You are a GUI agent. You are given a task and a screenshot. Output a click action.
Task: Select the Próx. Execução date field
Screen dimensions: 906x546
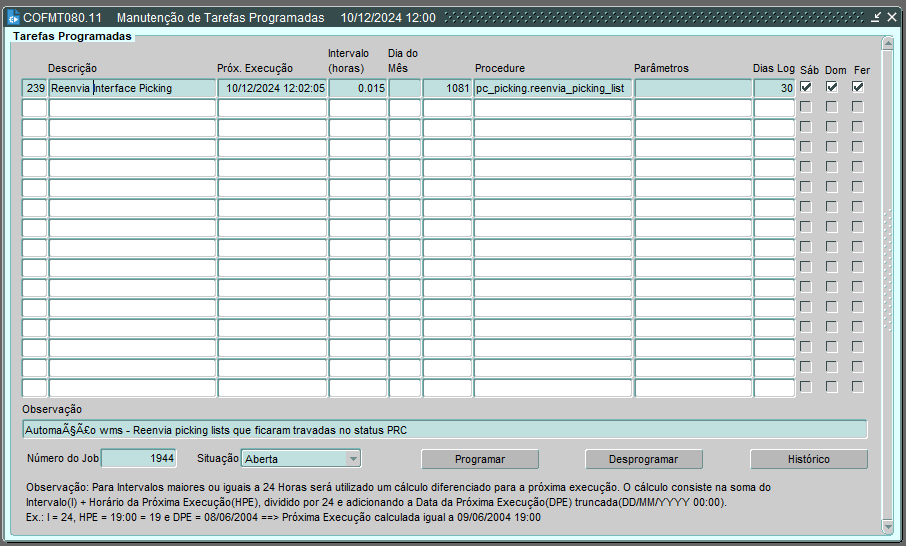(x=272, y=88)
